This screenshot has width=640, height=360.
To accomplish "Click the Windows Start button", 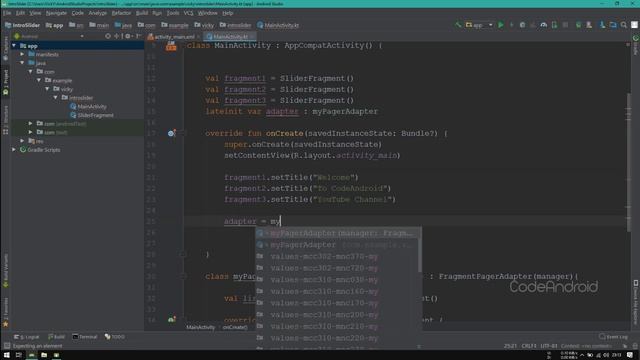I will (x=6, y=355).
